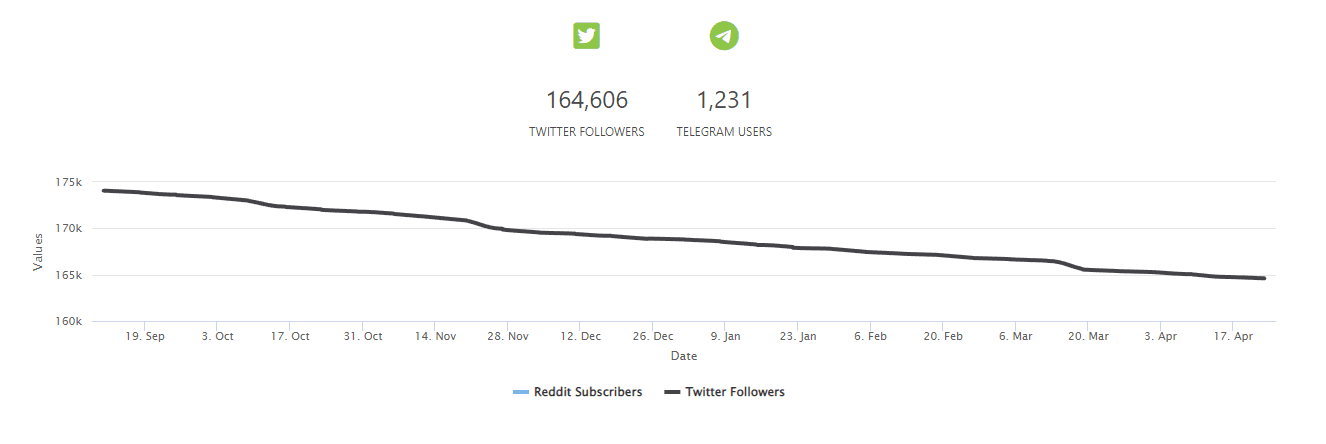Click the green Twitter bird icon
The image size is (1326, 444).
[x=586, y=36]
